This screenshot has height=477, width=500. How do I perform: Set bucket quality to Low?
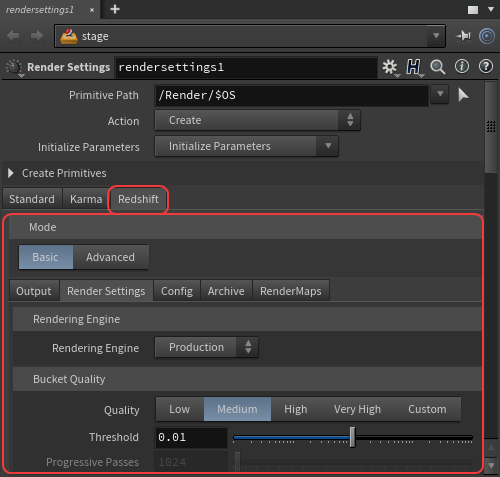point(180,409)
